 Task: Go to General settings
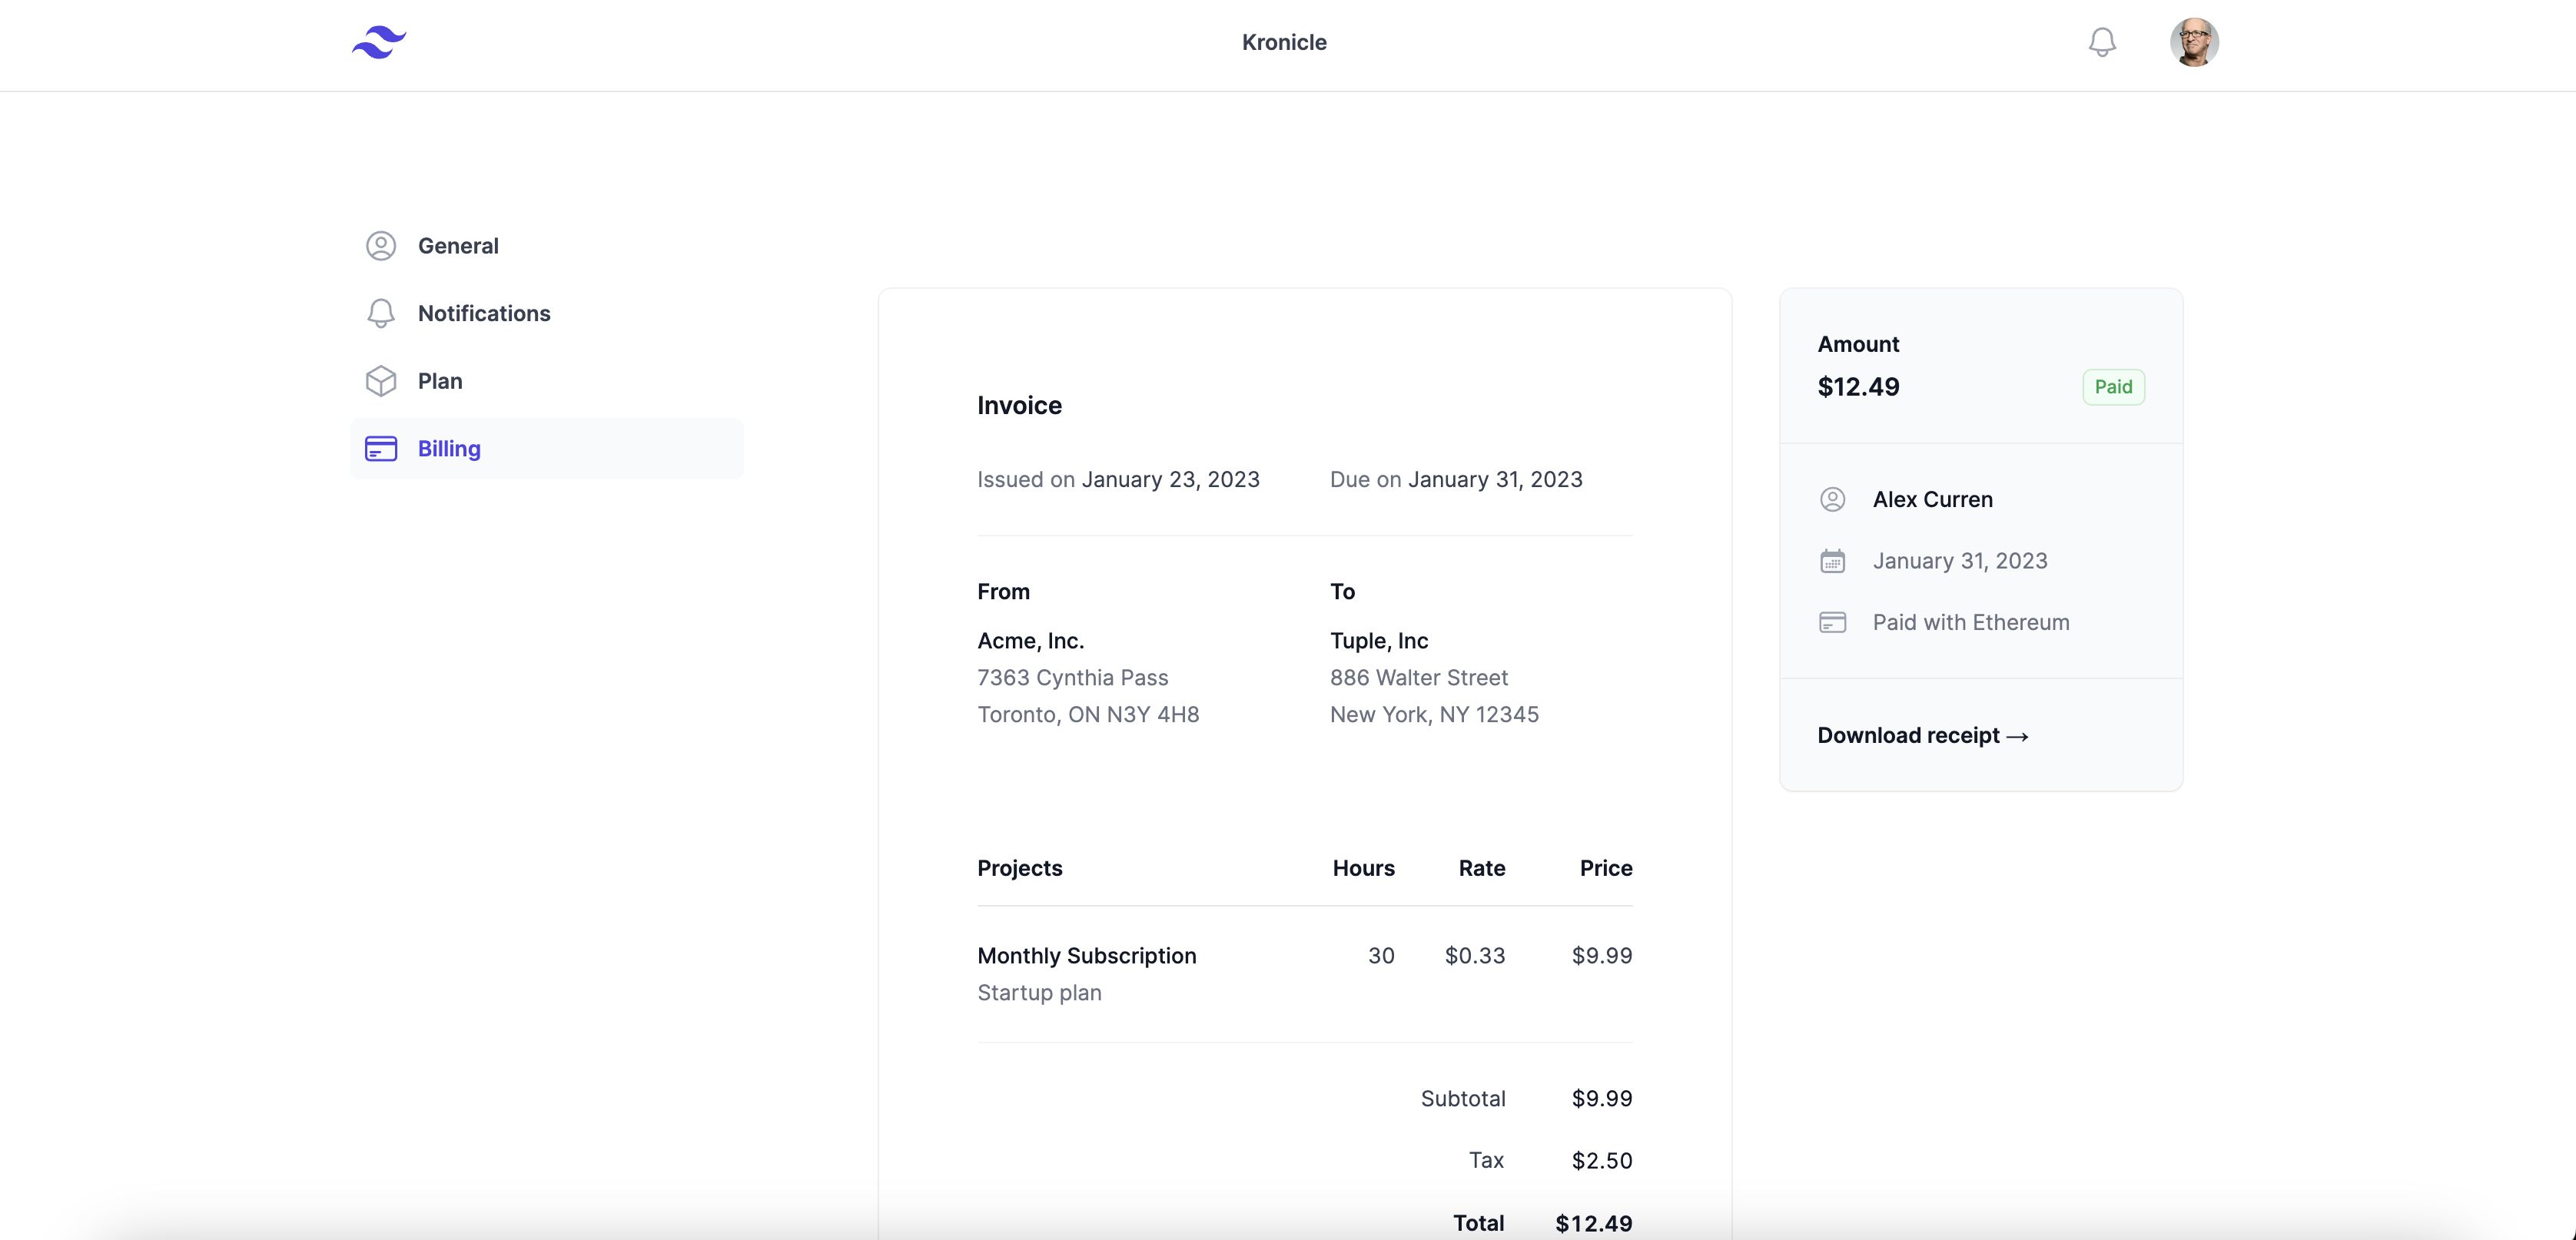(x=458, y=246)
